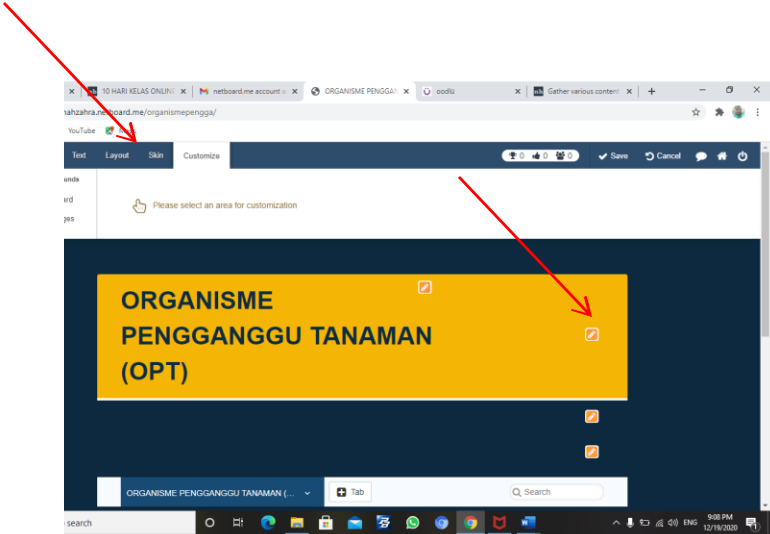Click the lowest orange edit pencil icon
Screen dimensions: 770x534
pyautogui.click(x=591, y=452)
